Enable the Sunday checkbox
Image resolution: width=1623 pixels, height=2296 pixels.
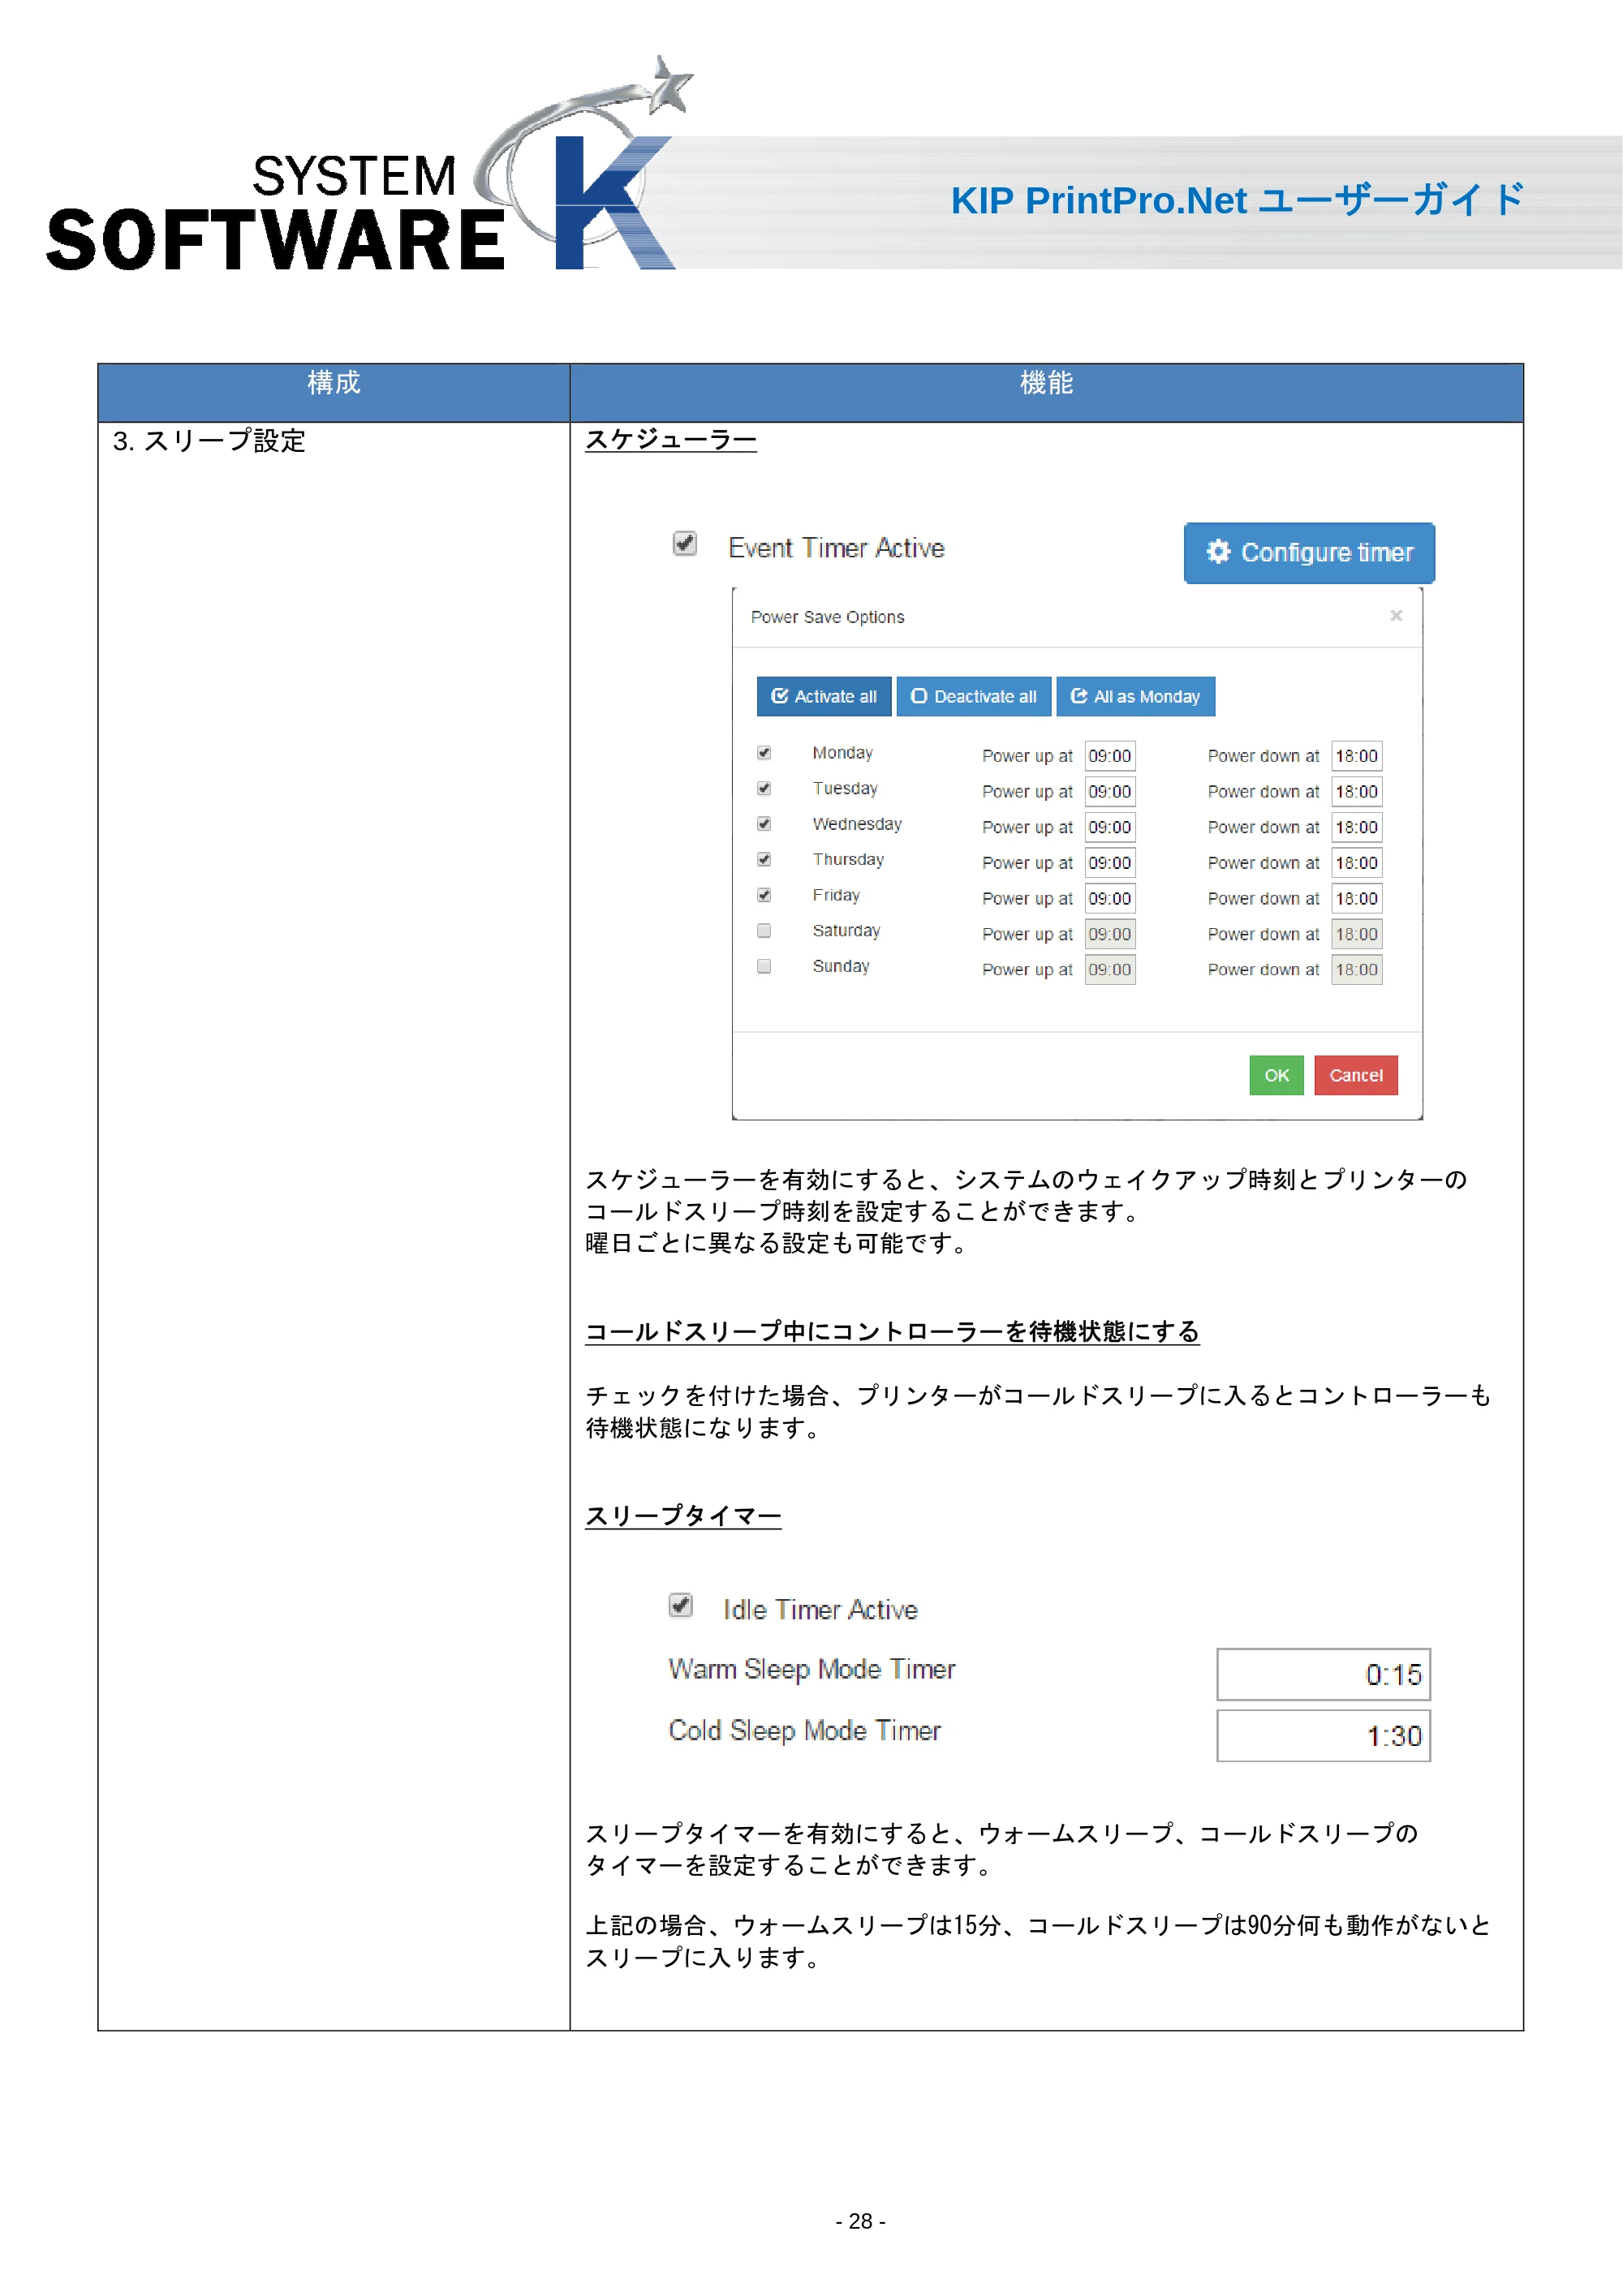(x=764, y=966)
